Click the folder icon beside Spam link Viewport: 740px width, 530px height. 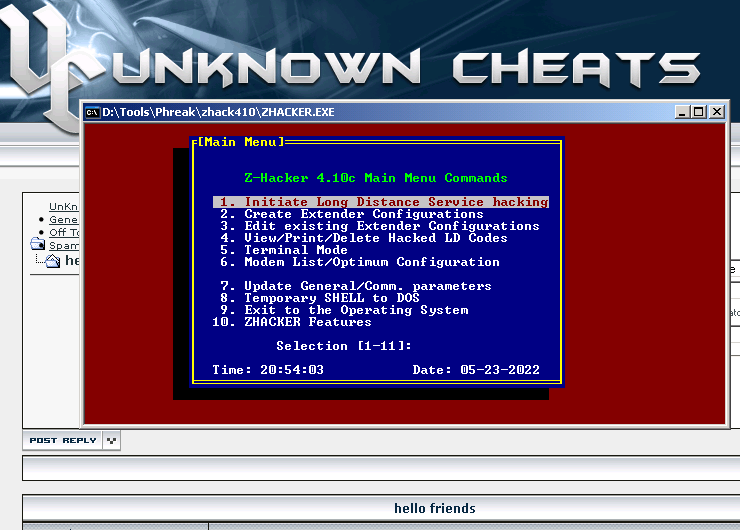[38, 244]
